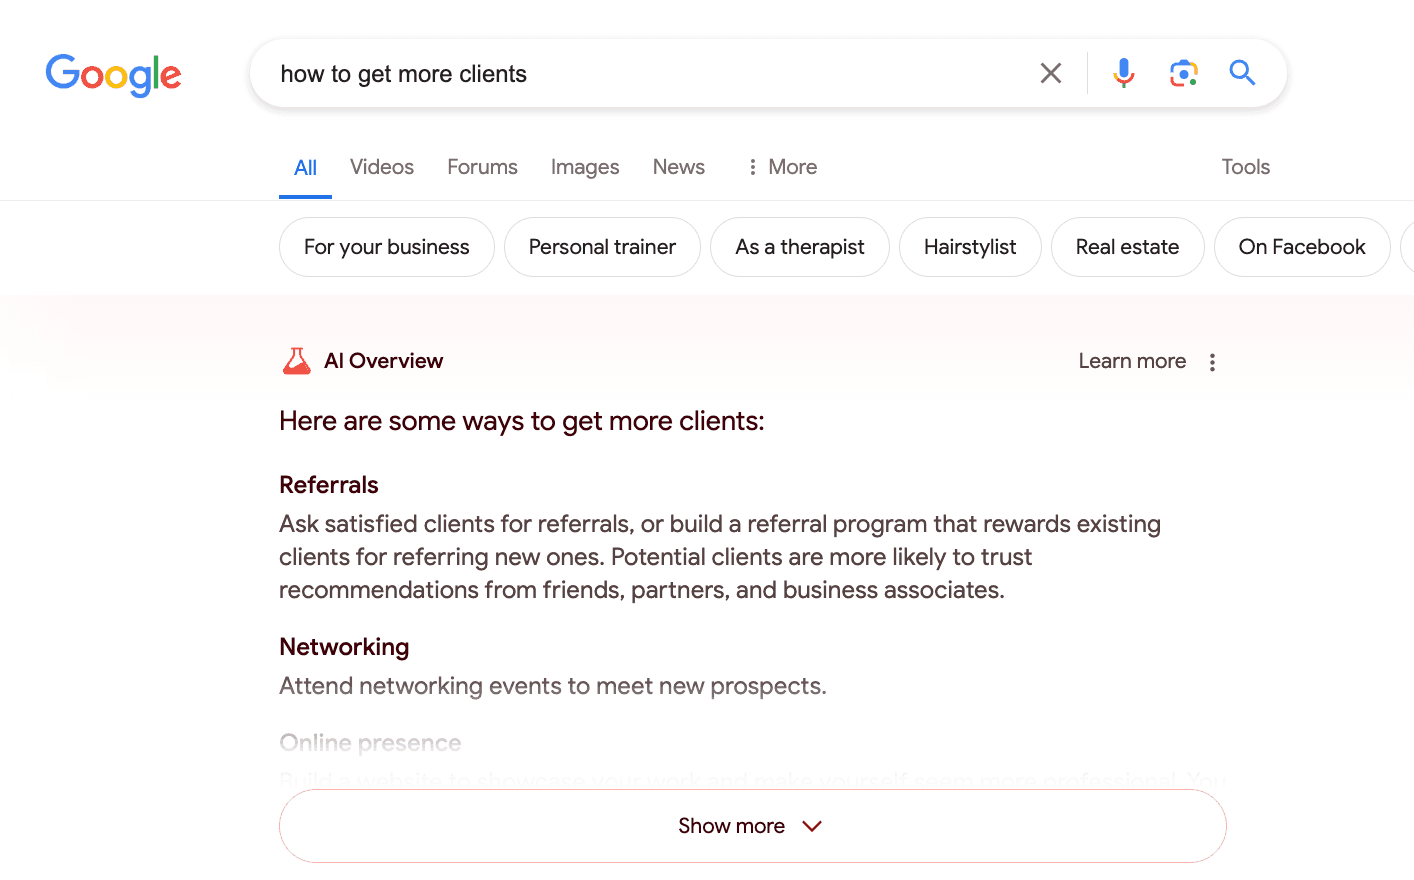Select the 'For your business' chip

[387, 247]
